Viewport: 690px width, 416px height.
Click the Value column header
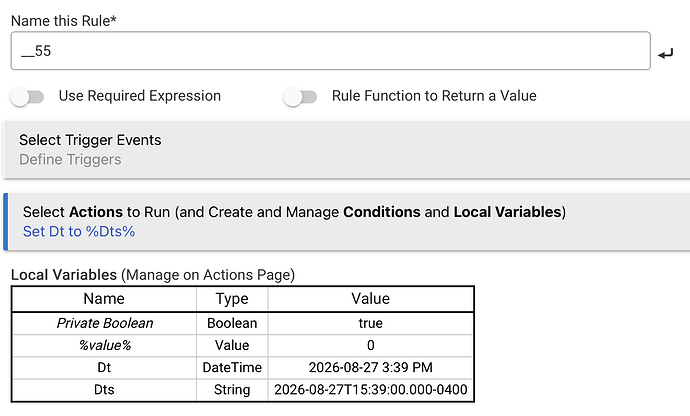click(371, 299)
